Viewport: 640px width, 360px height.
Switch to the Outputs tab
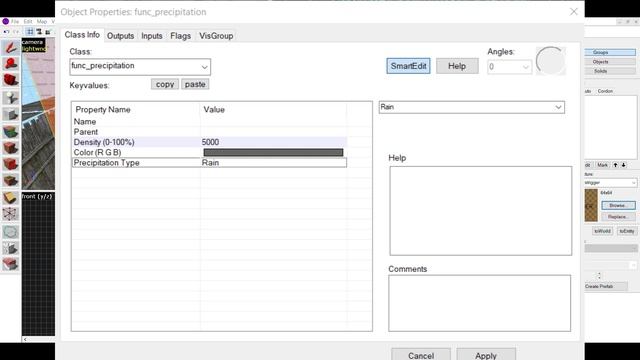click(120, 36)
